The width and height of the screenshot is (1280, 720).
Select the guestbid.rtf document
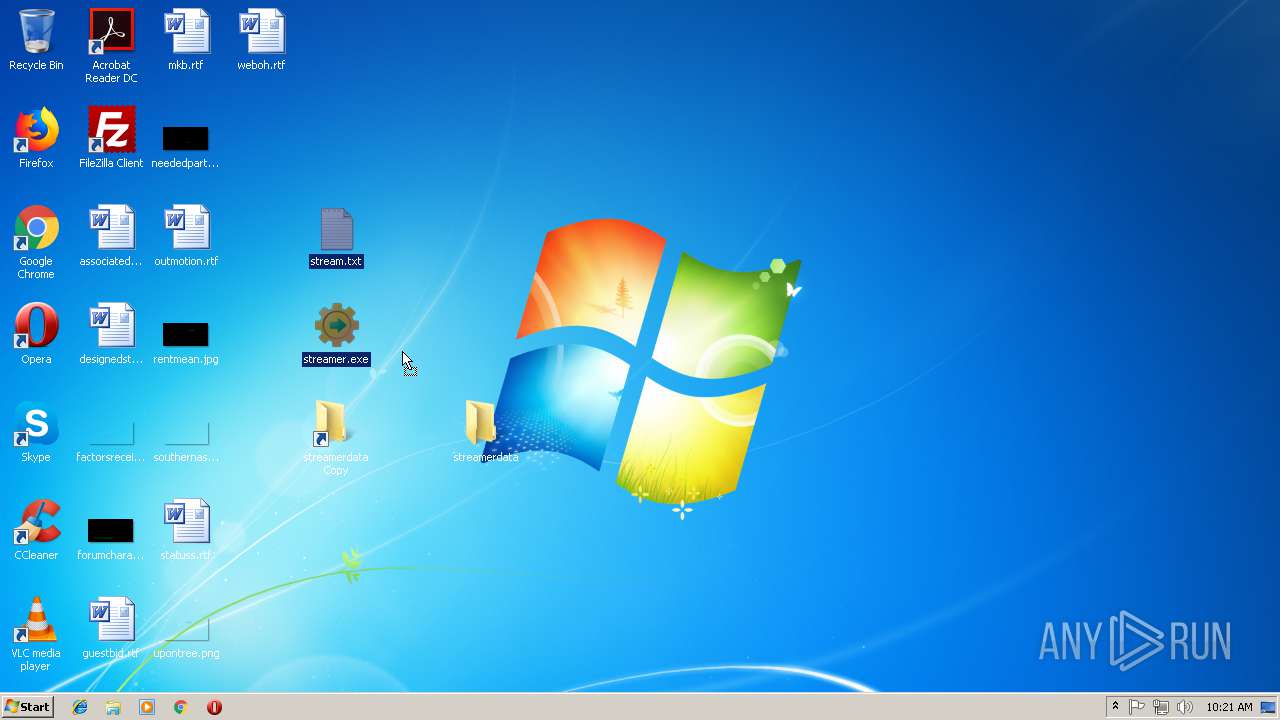tap(111, 628)
